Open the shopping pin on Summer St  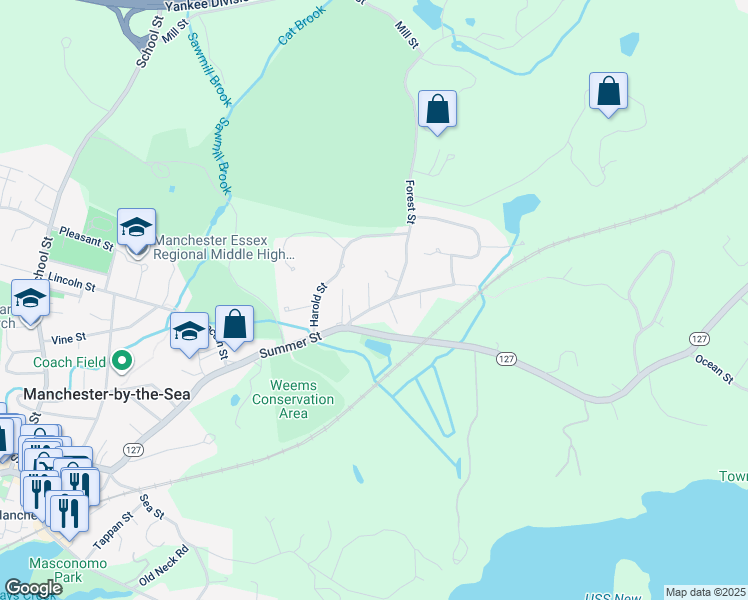tap(234, 324)
